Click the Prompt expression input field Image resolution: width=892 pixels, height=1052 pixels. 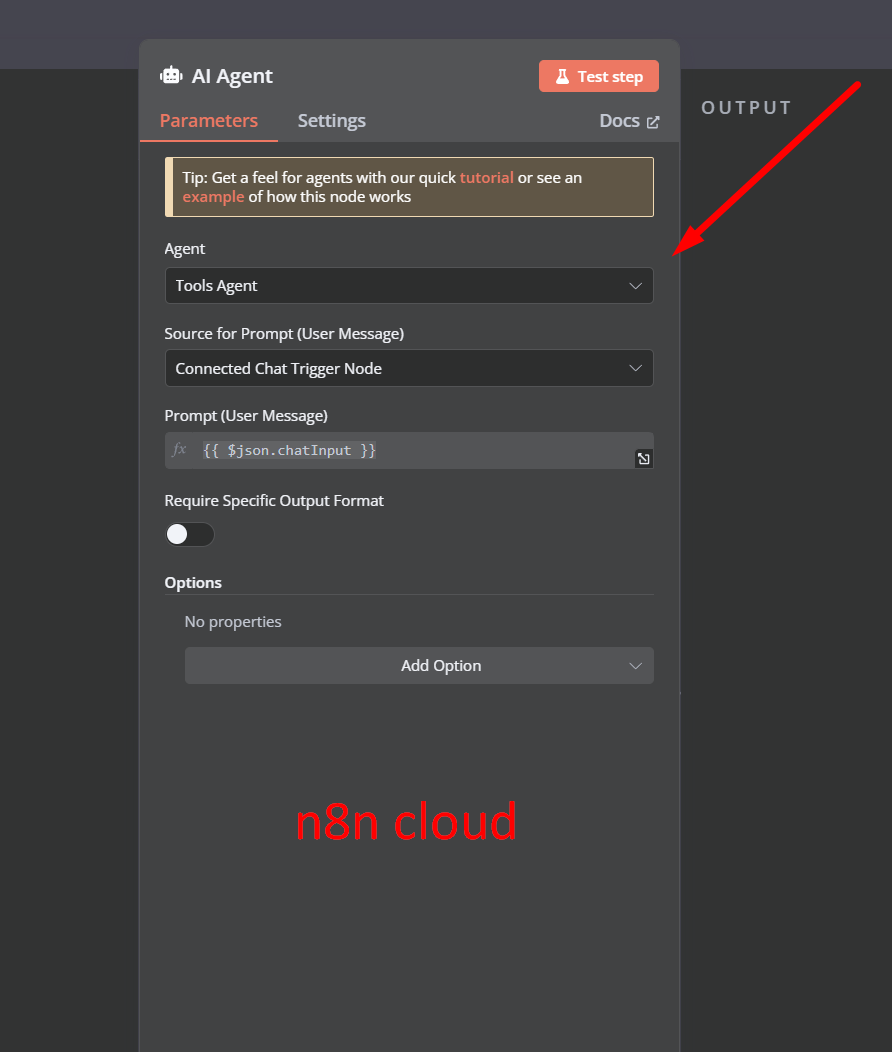coord(409,450)
